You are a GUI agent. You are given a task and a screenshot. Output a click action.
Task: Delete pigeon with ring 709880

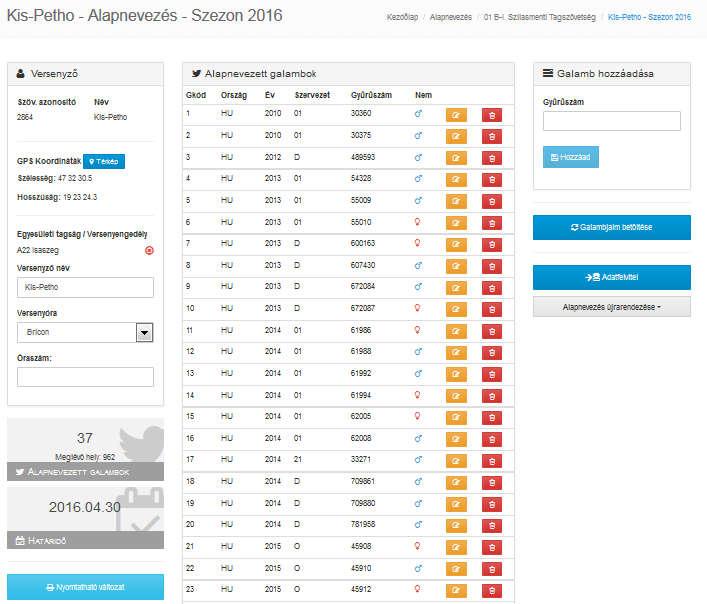click(491, 504)
